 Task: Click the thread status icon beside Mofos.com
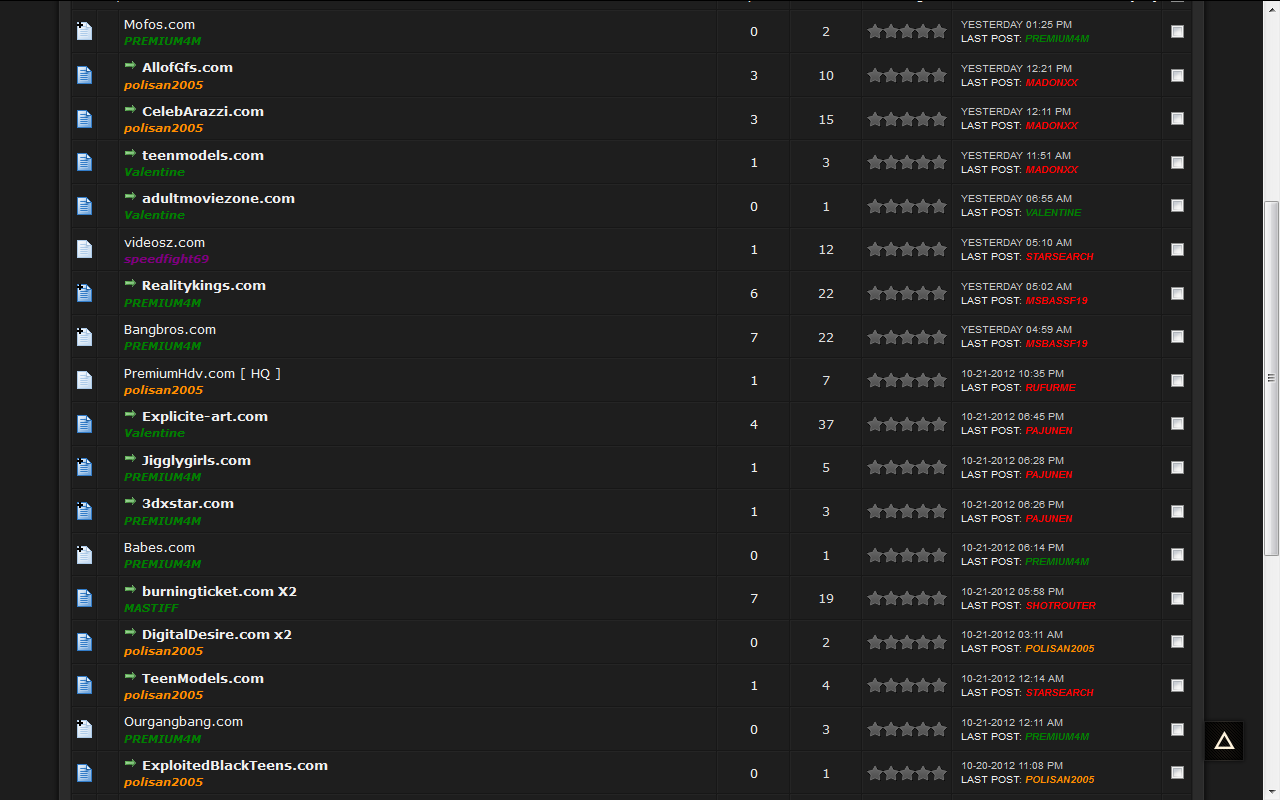(x=84, y=31)
